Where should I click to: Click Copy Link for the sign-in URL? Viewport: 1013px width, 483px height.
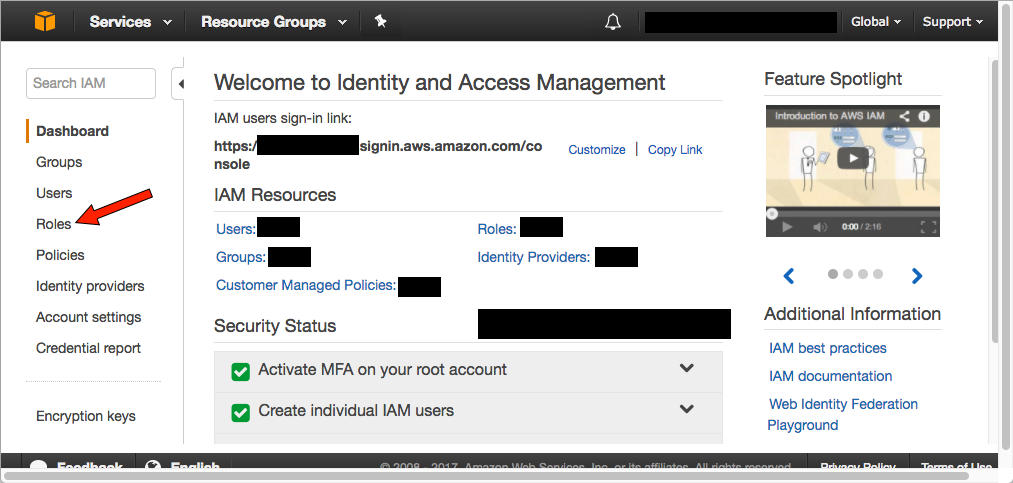tap(675, 150)
